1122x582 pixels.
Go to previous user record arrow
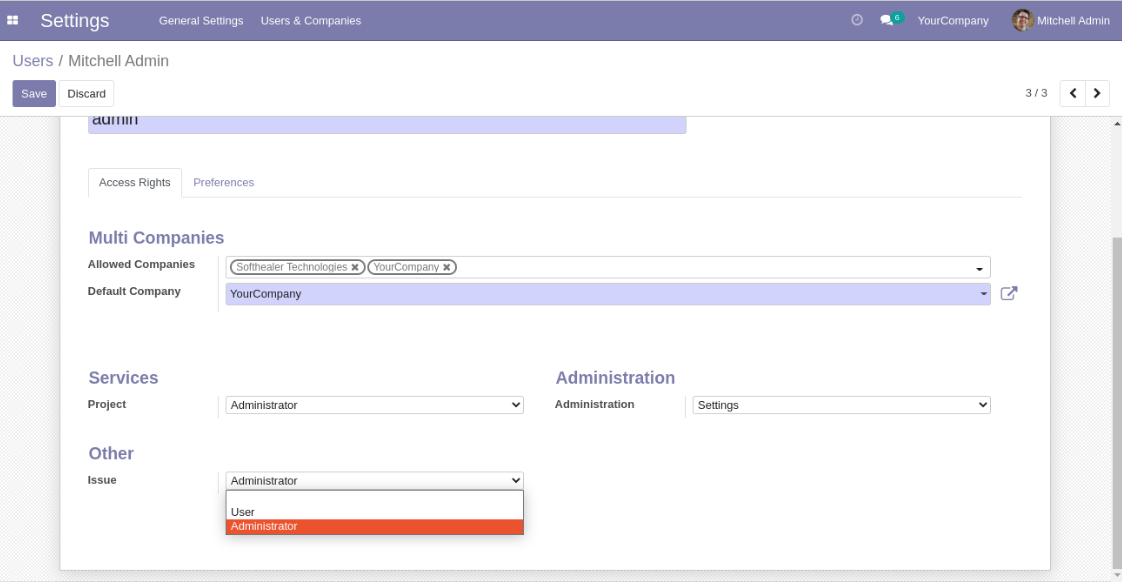point(1073,93)
